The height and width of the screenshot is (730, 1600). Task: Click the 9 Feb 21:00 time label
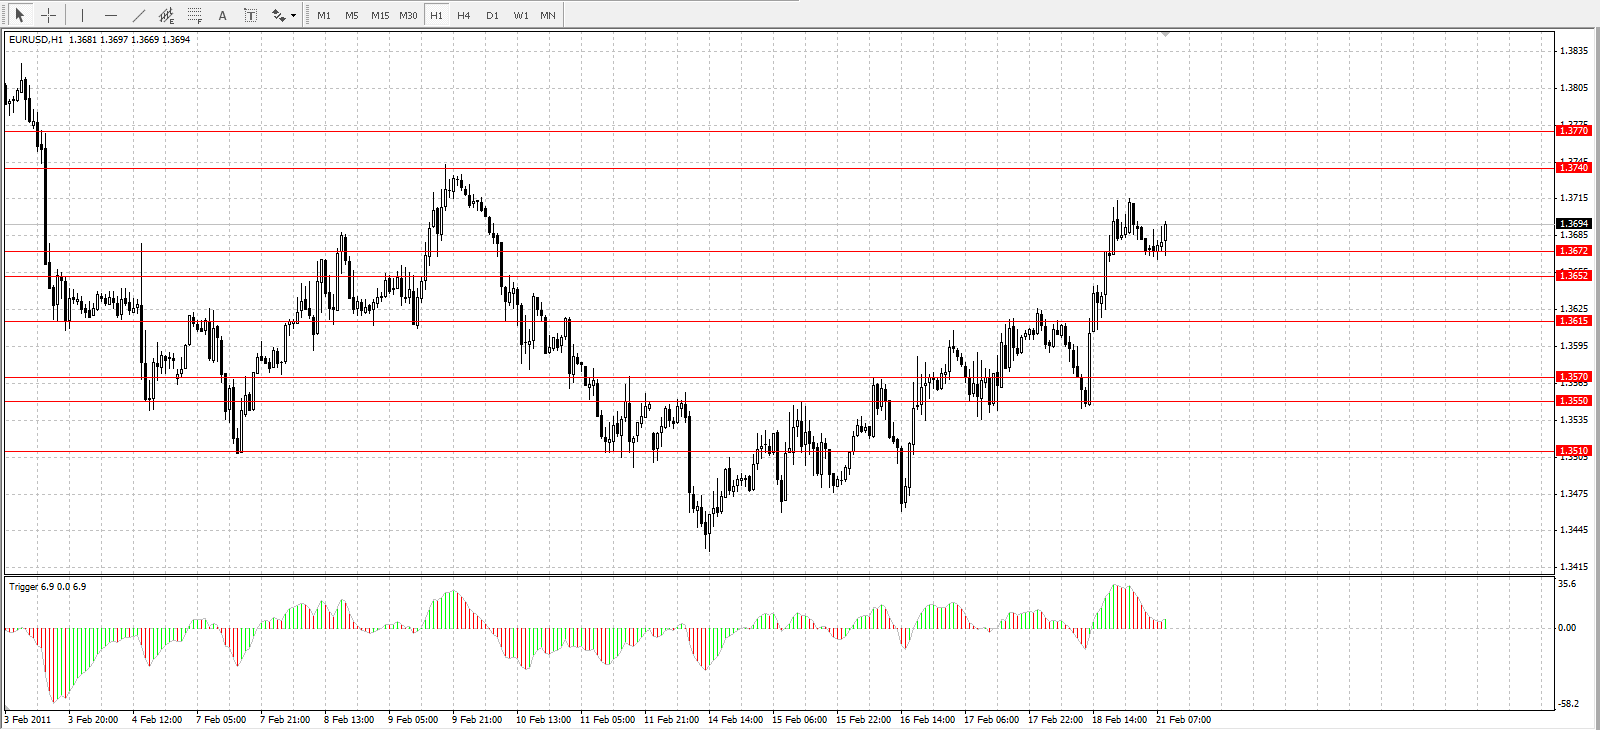477,720
